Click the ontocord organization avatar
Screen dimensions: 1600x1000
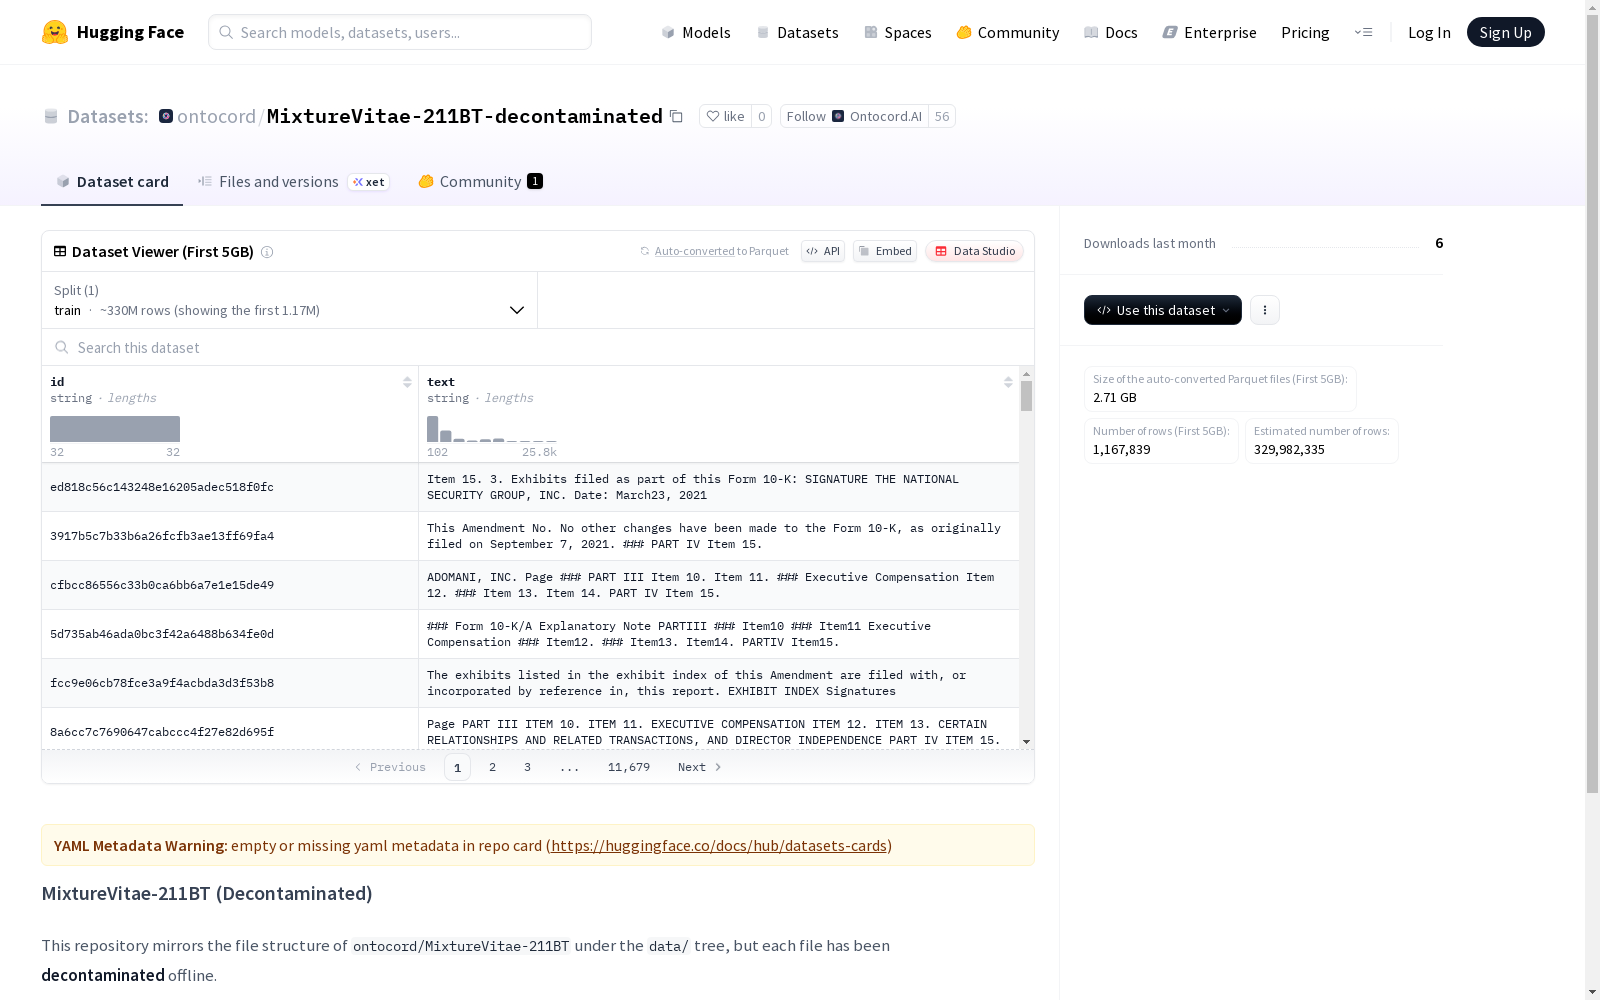(x=166, y=116)
